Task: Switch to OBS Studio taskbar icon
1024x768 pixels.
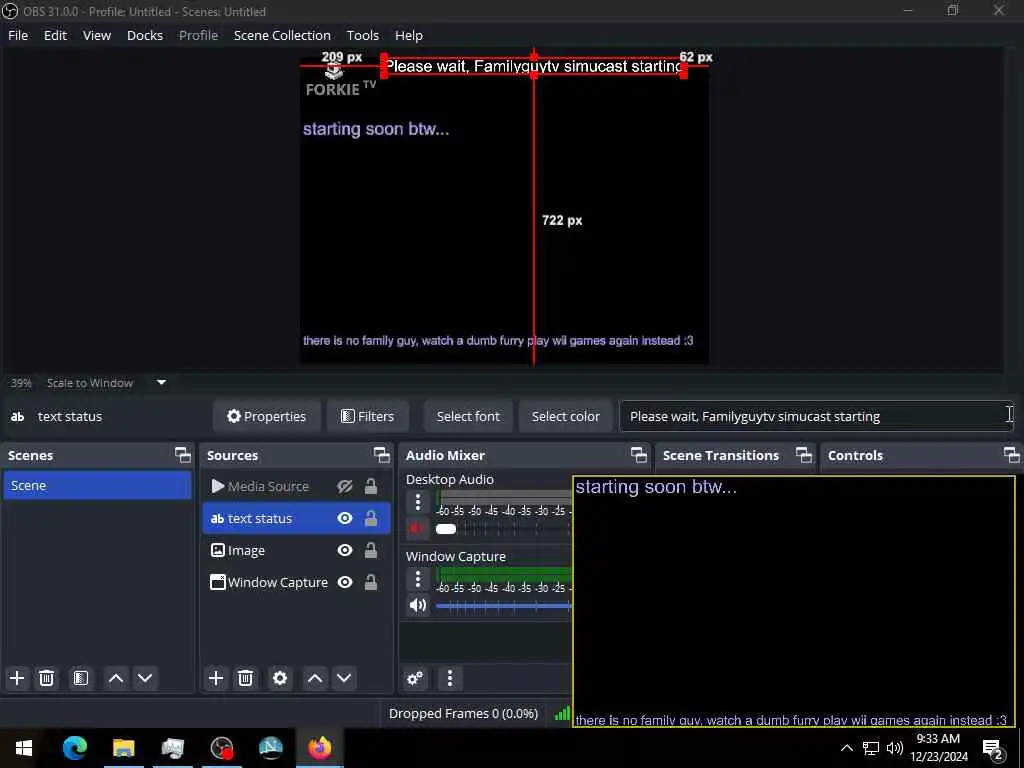Action: [x=221, y=748]
